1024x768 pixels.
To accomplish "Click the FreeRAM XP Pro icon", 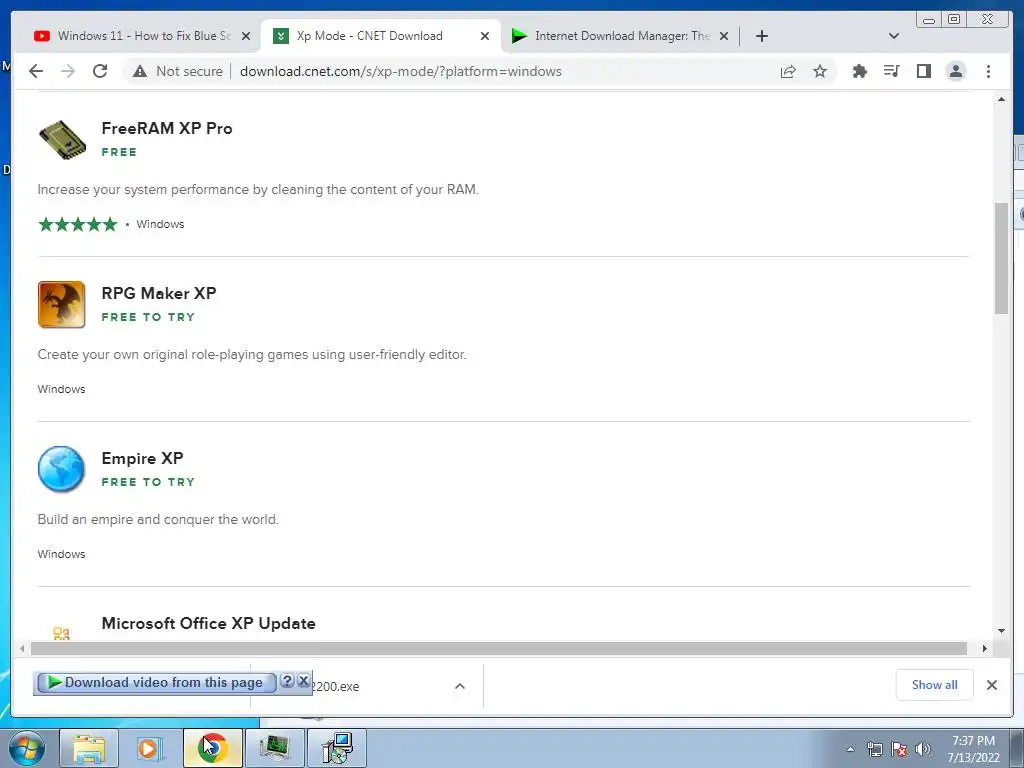I will click(62, 140).
